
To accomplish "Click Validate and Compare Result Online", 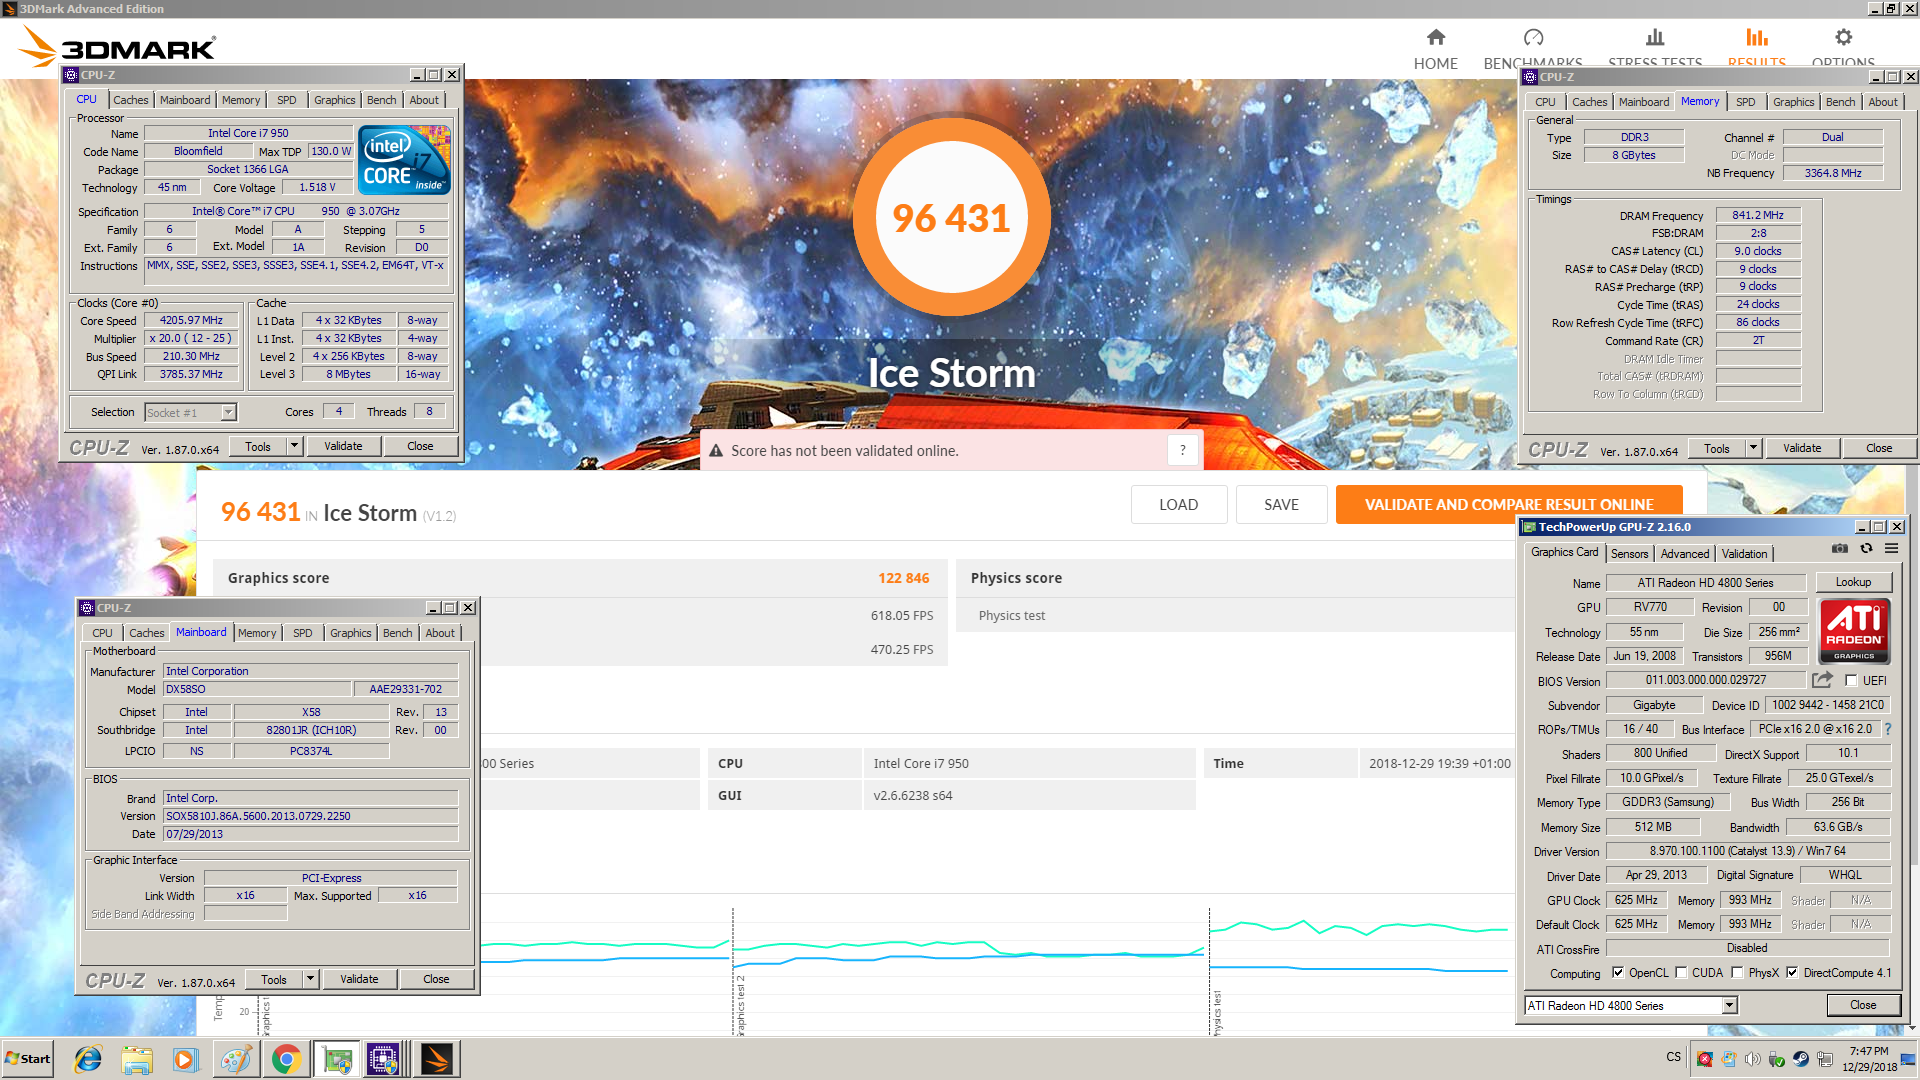I will click(x=1508, y=505).
